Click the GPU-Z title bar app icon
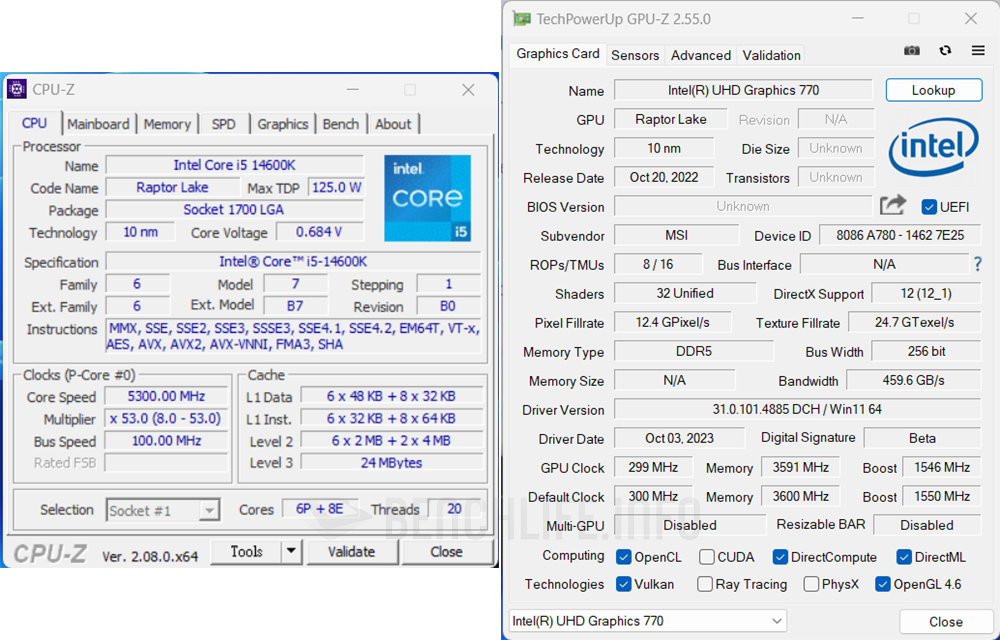1000x640 pixels. pyautogui.click(x=522, y=18)
